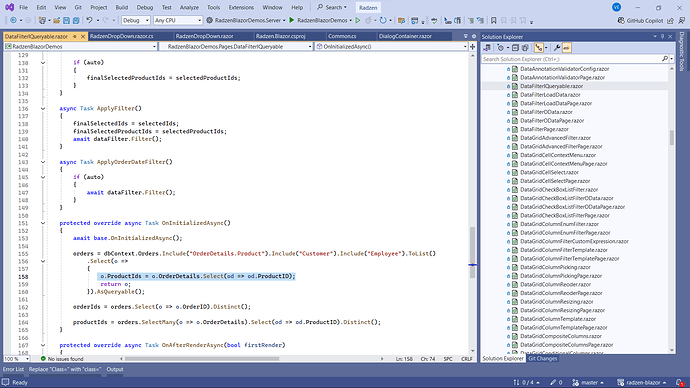Click the Open File folder icon in toolbar

(x=57, y=20)
